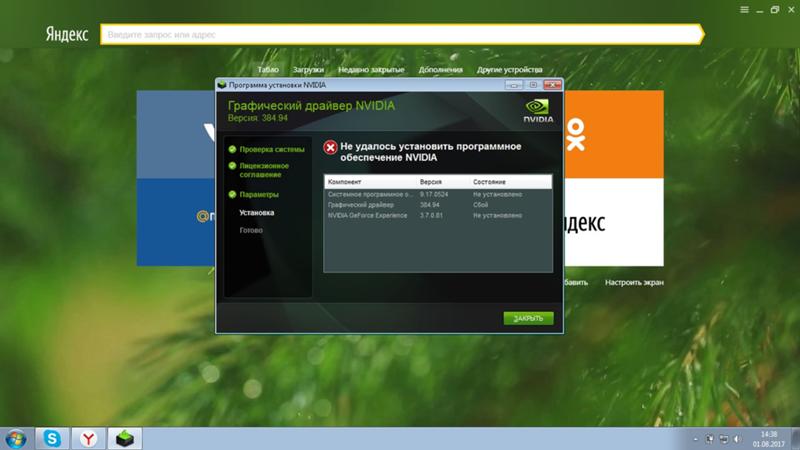Open the taskbar clock showing 14:38
Screen dimensions: 800x450
pos(768,439)
